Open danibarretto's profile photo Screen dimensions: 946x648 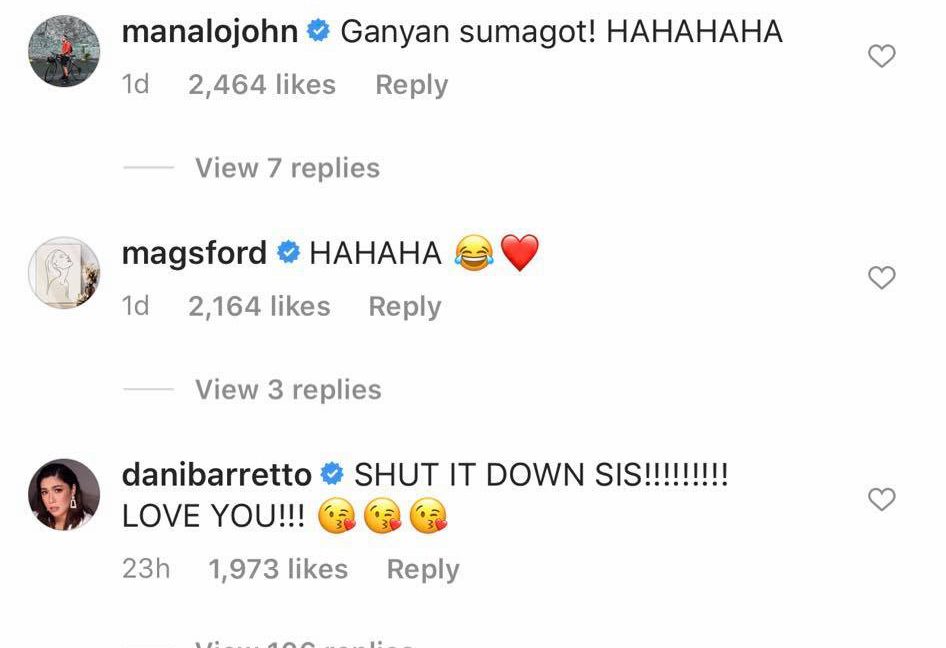pyautogui.click(x=64, y=495)
